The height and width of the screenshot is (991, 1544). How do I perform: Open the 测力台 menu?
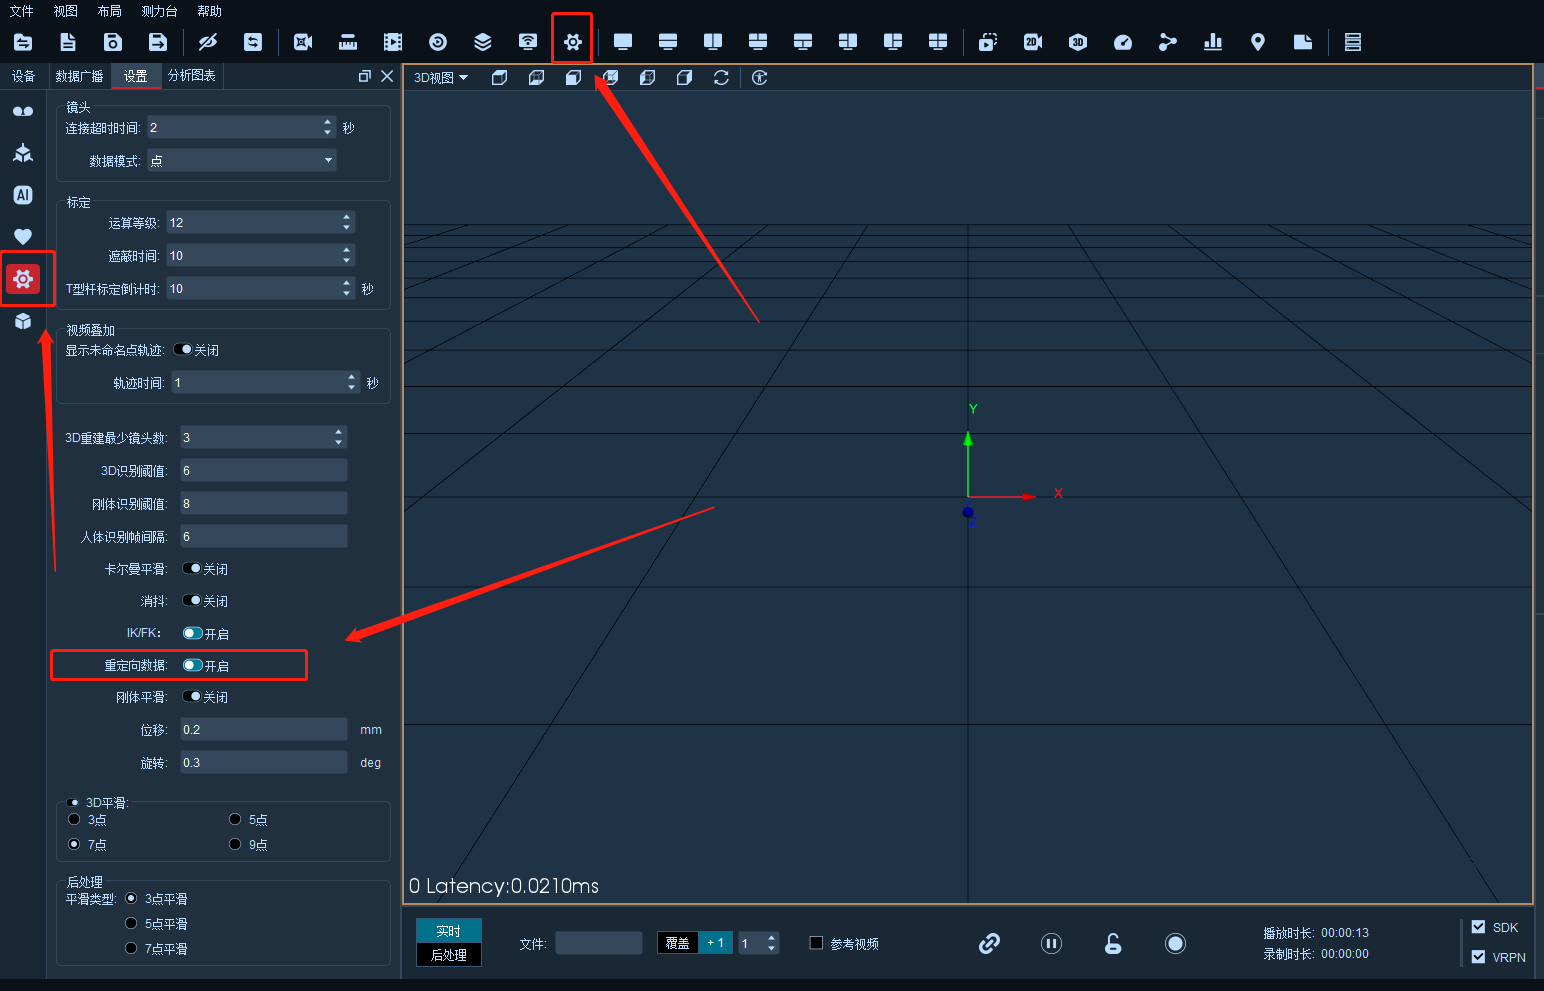point(159,11)
